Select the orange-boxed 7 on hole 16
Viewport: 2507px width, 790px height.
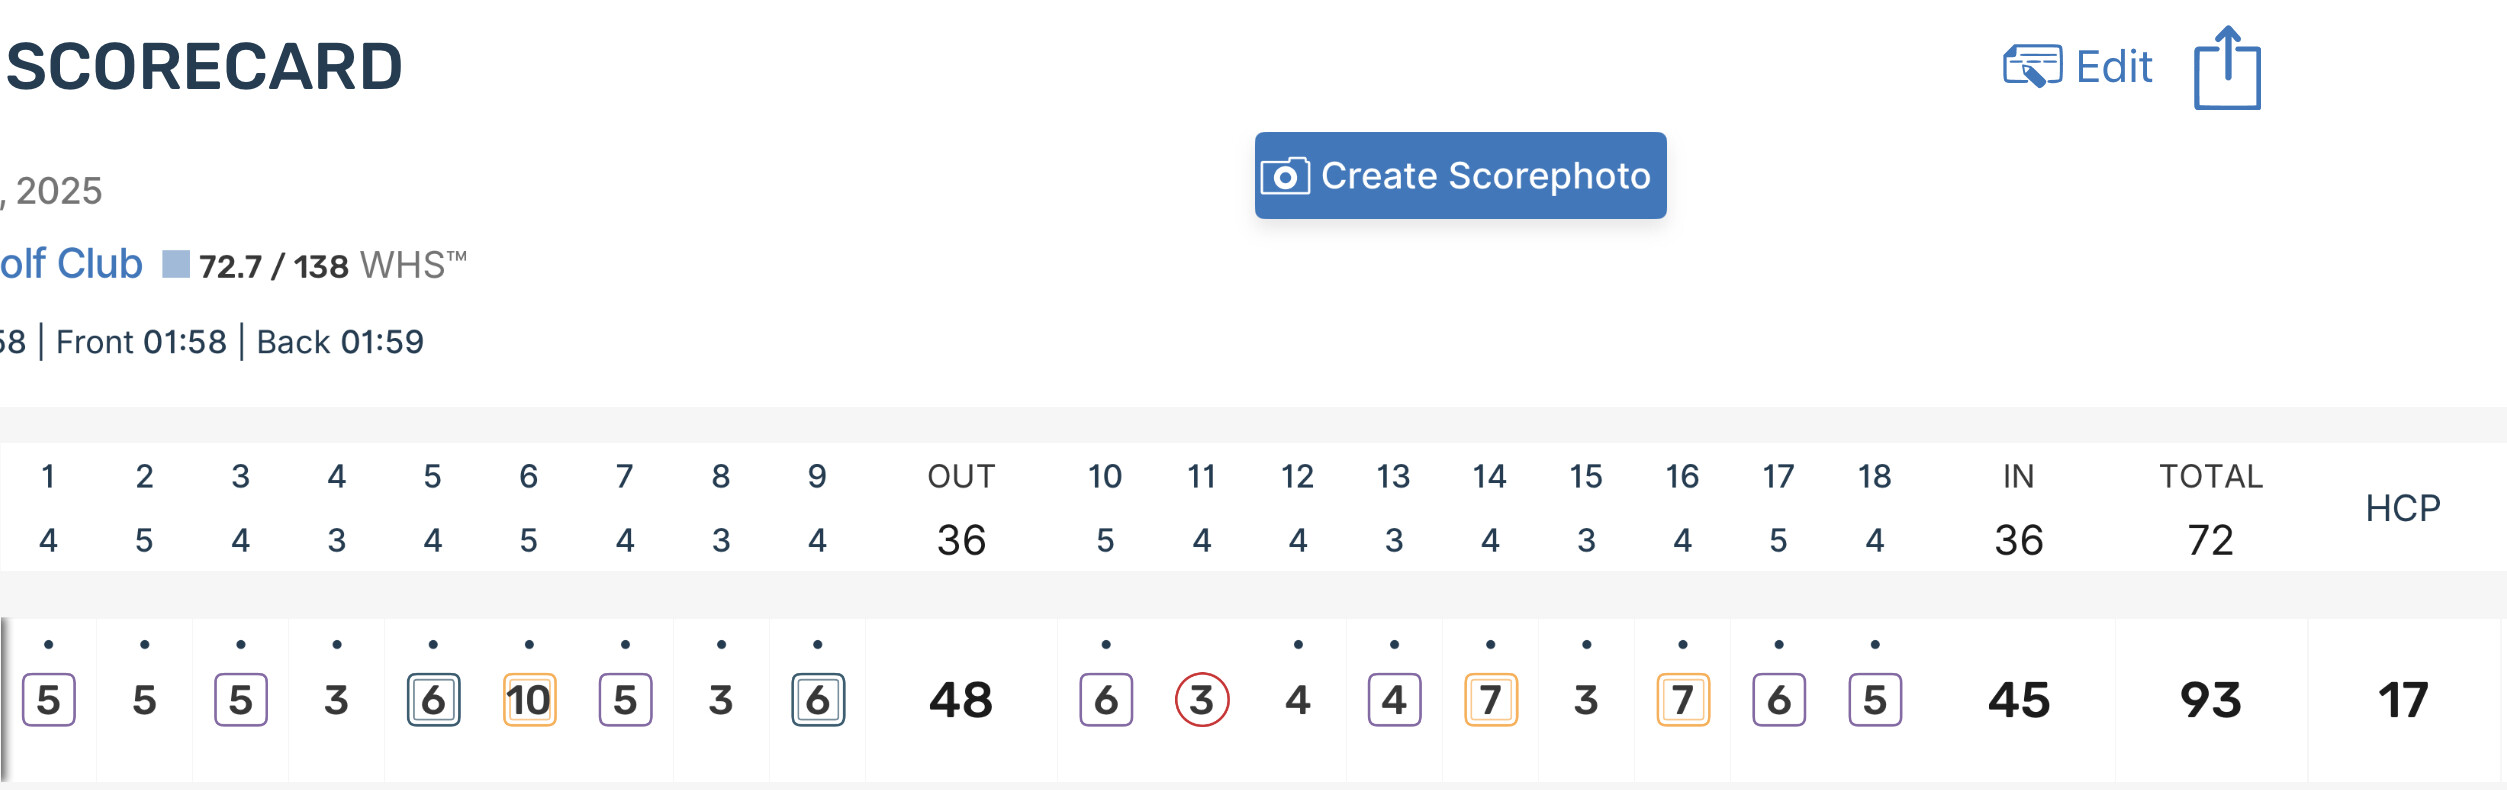coord(1682,700)
